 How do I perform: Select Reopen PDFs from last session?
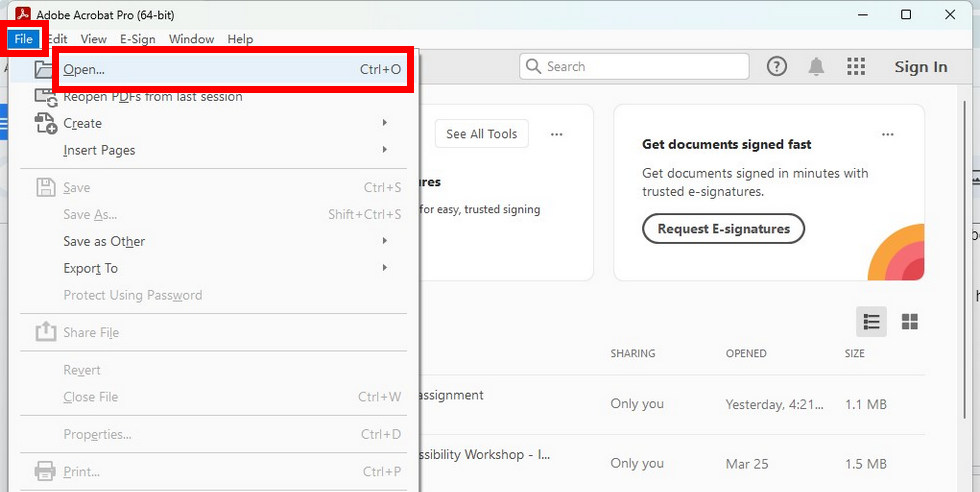[212, 97]
